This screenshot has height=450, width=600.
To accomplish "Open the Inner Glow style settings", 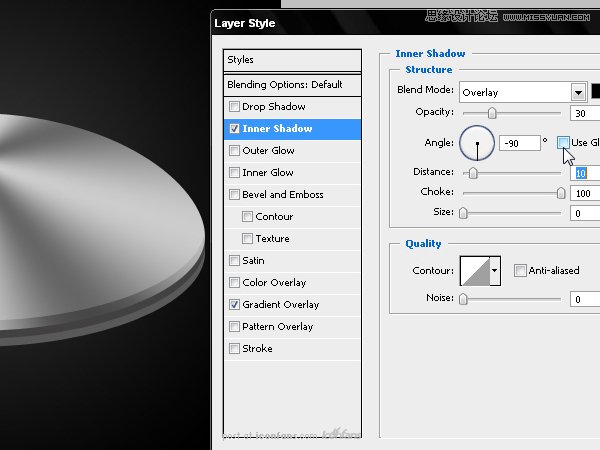I will (292, 173).
